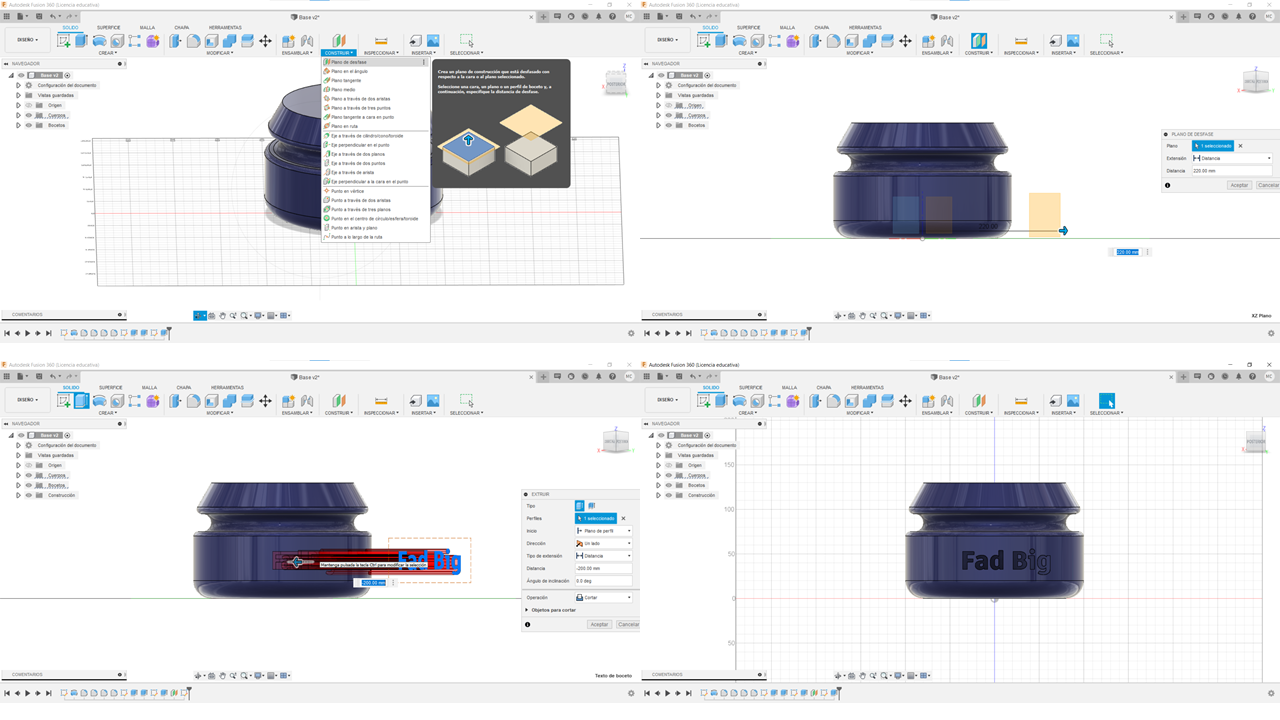
Task: Clear Plano selection with X in Plano de desfase dialog
Action: coord(1241,146)
